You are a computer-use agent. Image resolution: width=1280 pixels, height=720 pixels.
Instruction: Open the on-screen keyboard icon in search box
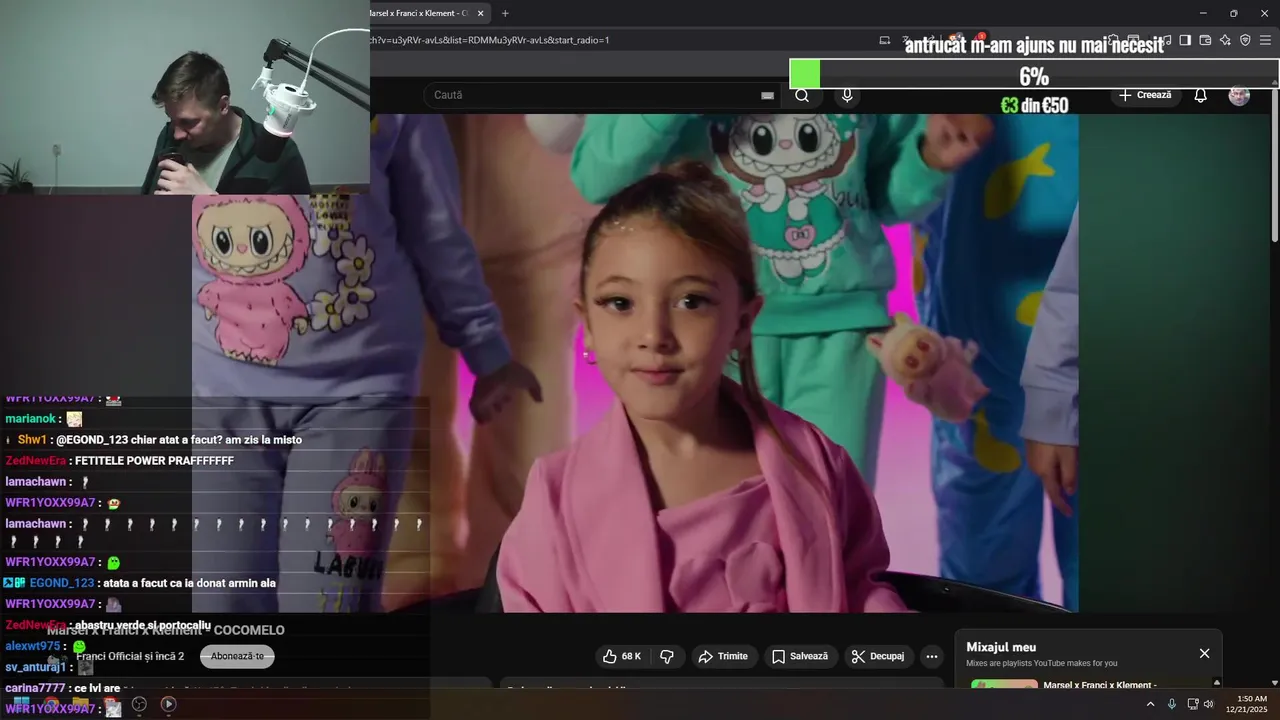pyautogui.click(x=767, y=95)
